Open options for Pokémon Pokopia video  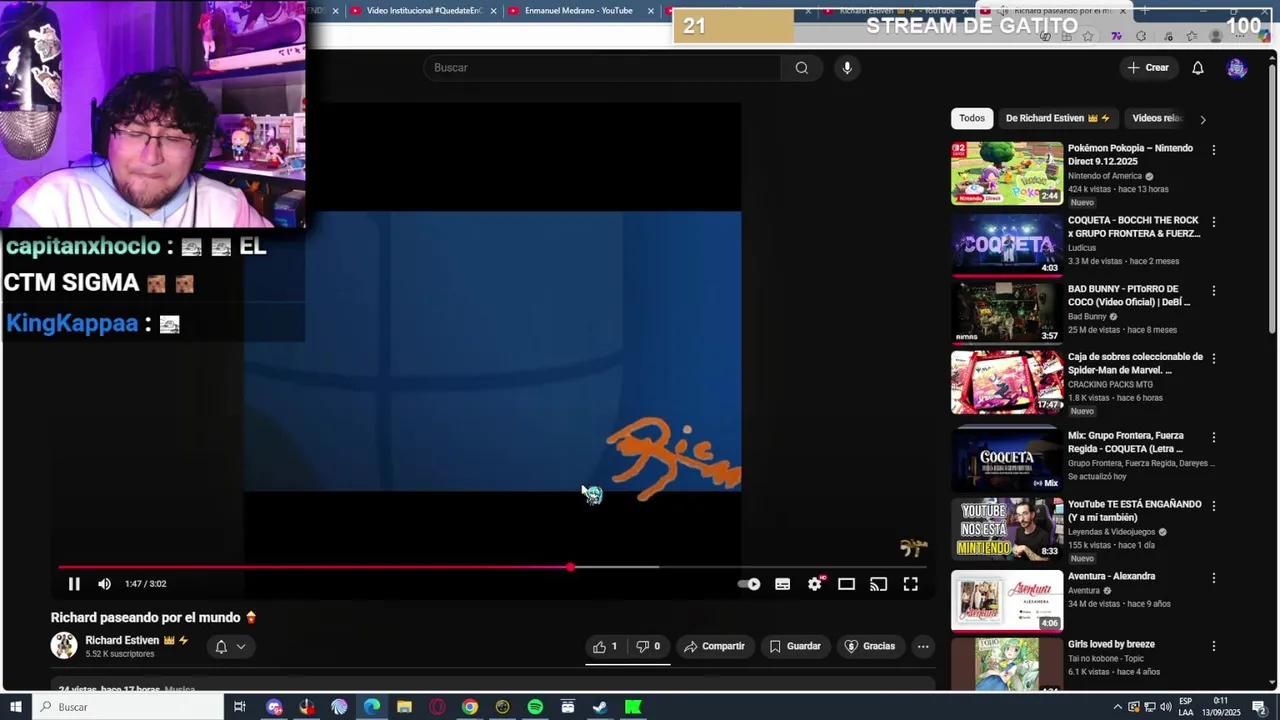click(1214, 150)
